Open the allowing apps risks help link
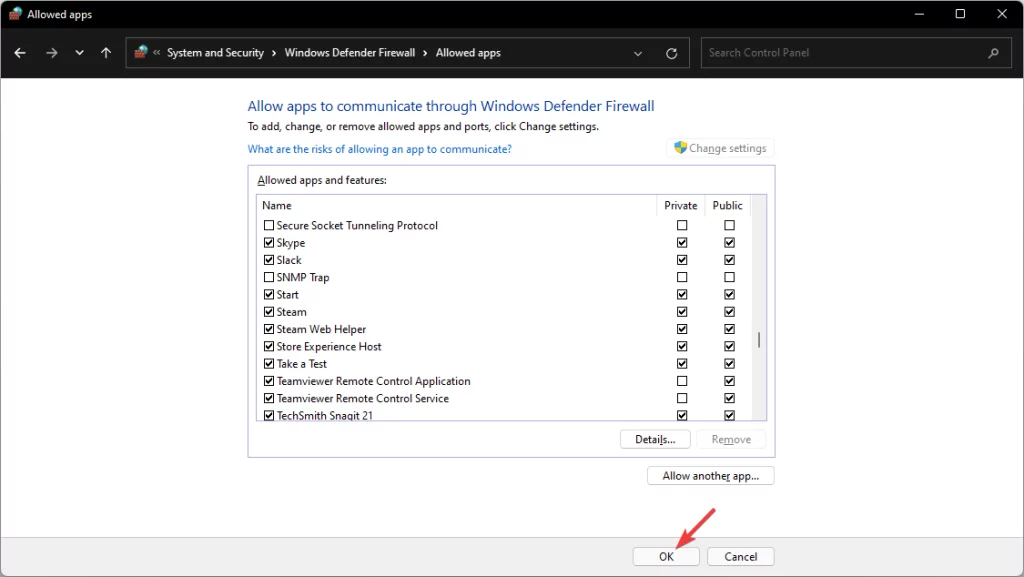 (x=380, y=148)
